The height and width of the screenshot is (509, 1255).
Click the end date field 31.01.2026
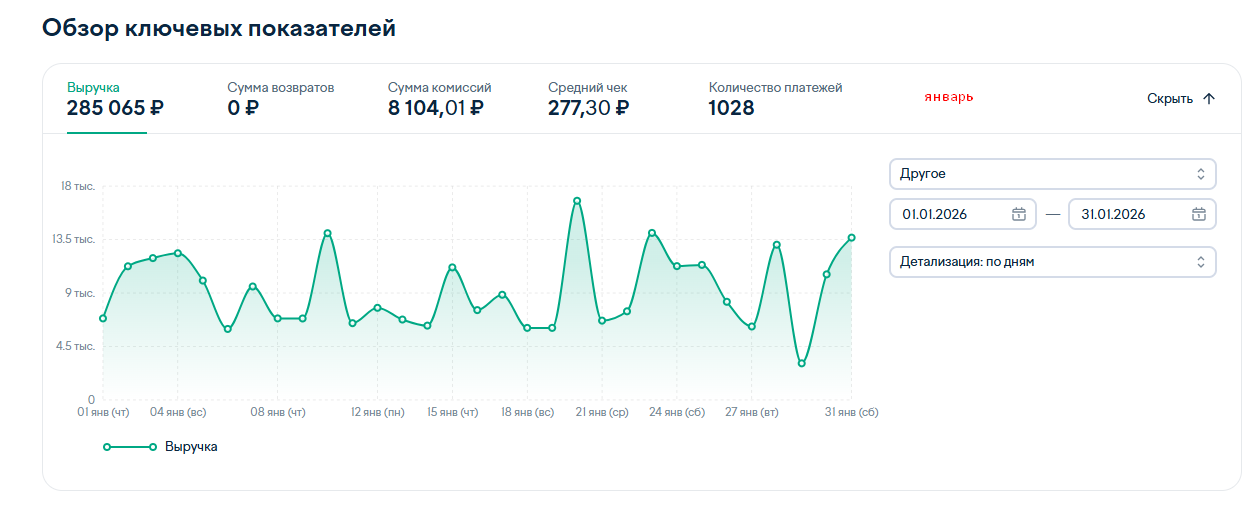[1142, 214]
